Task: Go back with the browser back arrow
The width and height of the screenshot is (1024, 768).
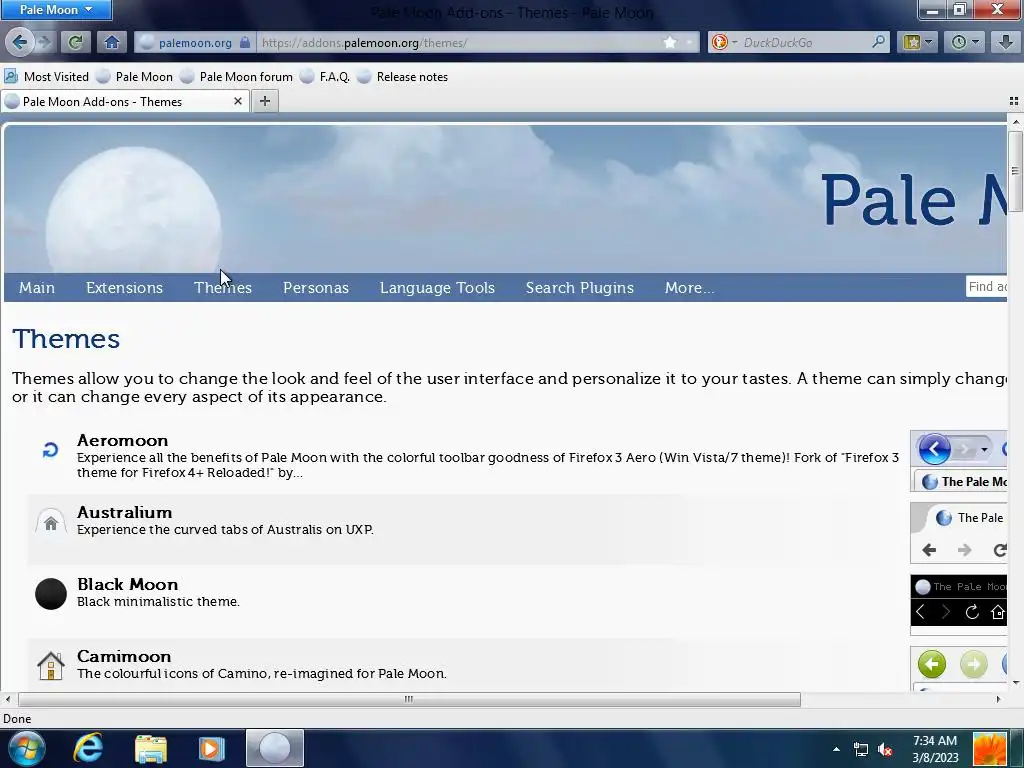Action: click(20, 42)
